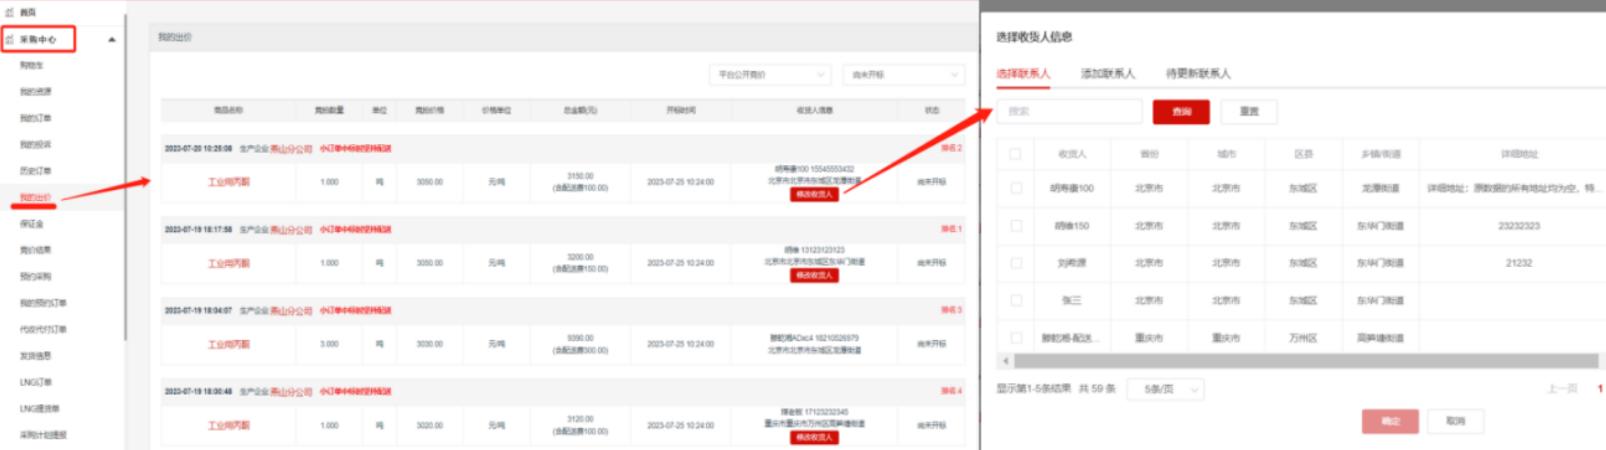Click the 首页 home icon in sidebar
The width and height of the screenshot is (1606, 450).
[10, 12]
